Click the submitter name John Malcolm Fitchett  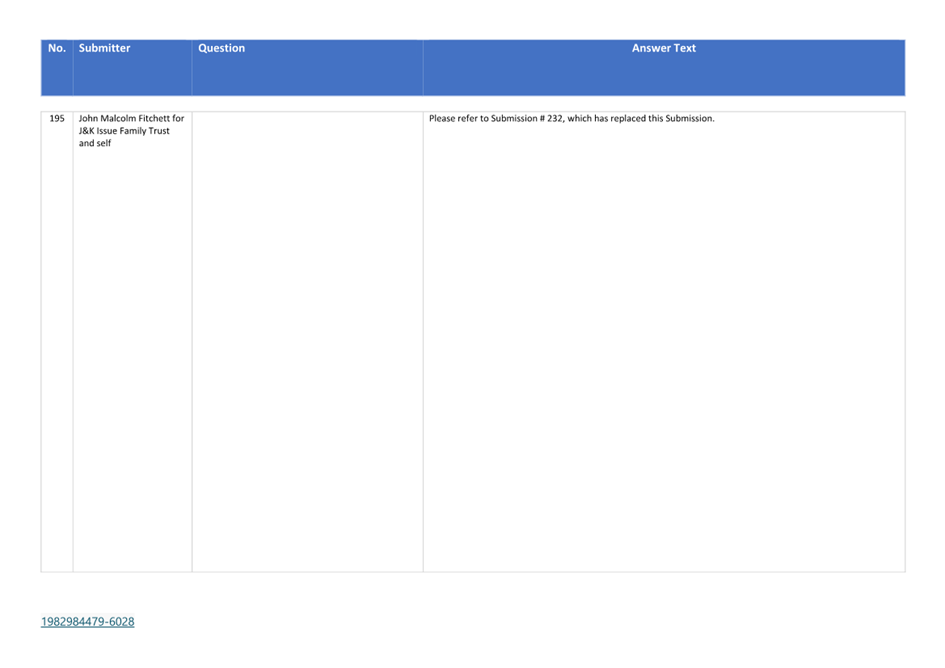coord(124,119)
